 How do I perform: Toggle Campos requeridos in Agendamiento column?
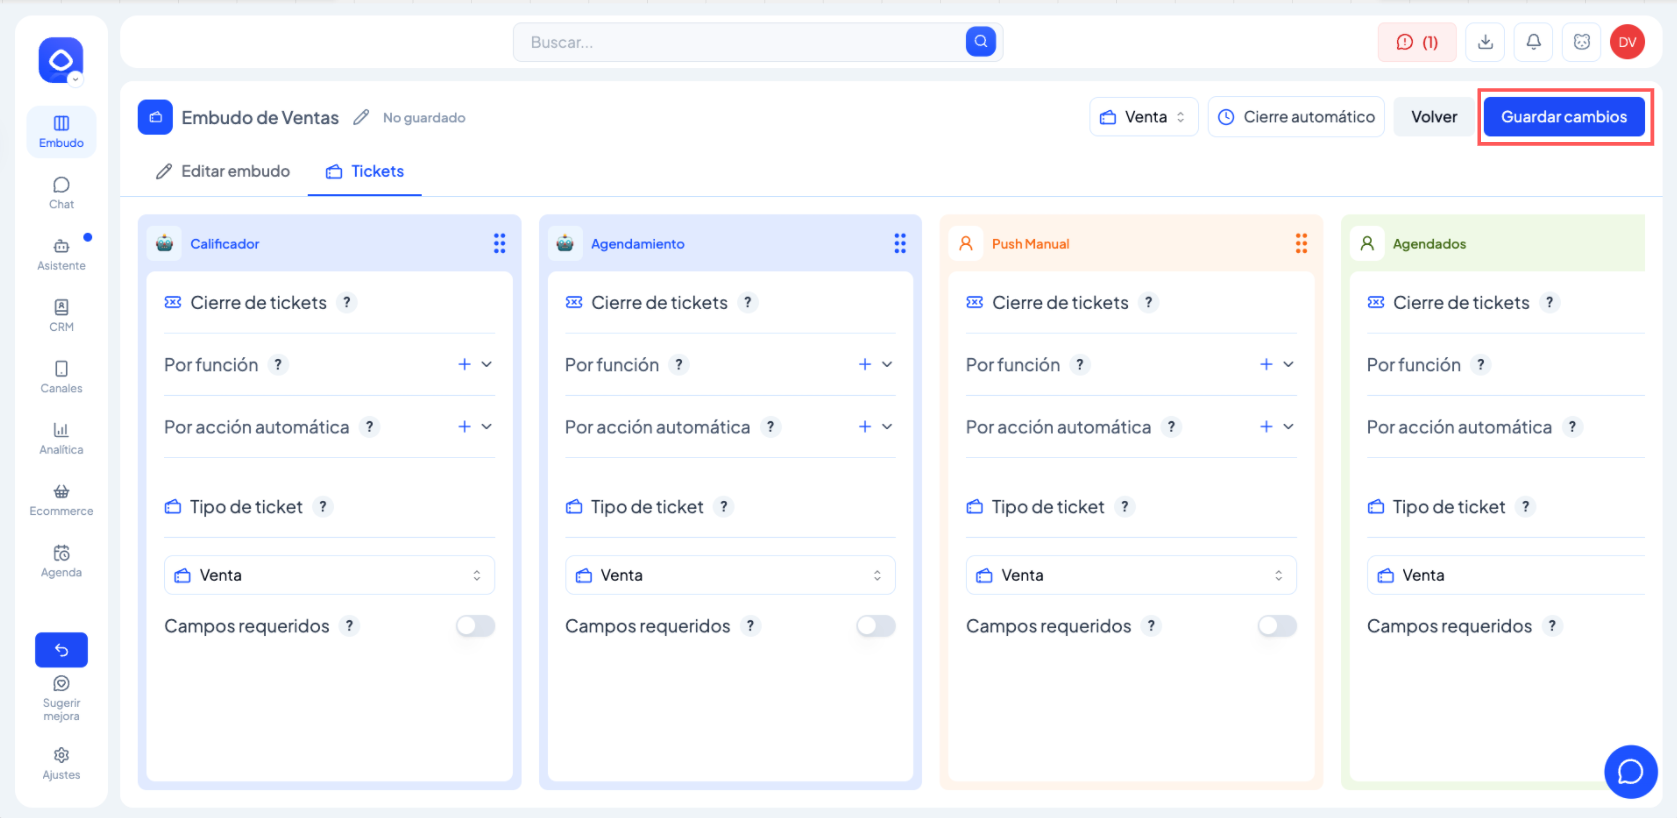pos(875,626)
